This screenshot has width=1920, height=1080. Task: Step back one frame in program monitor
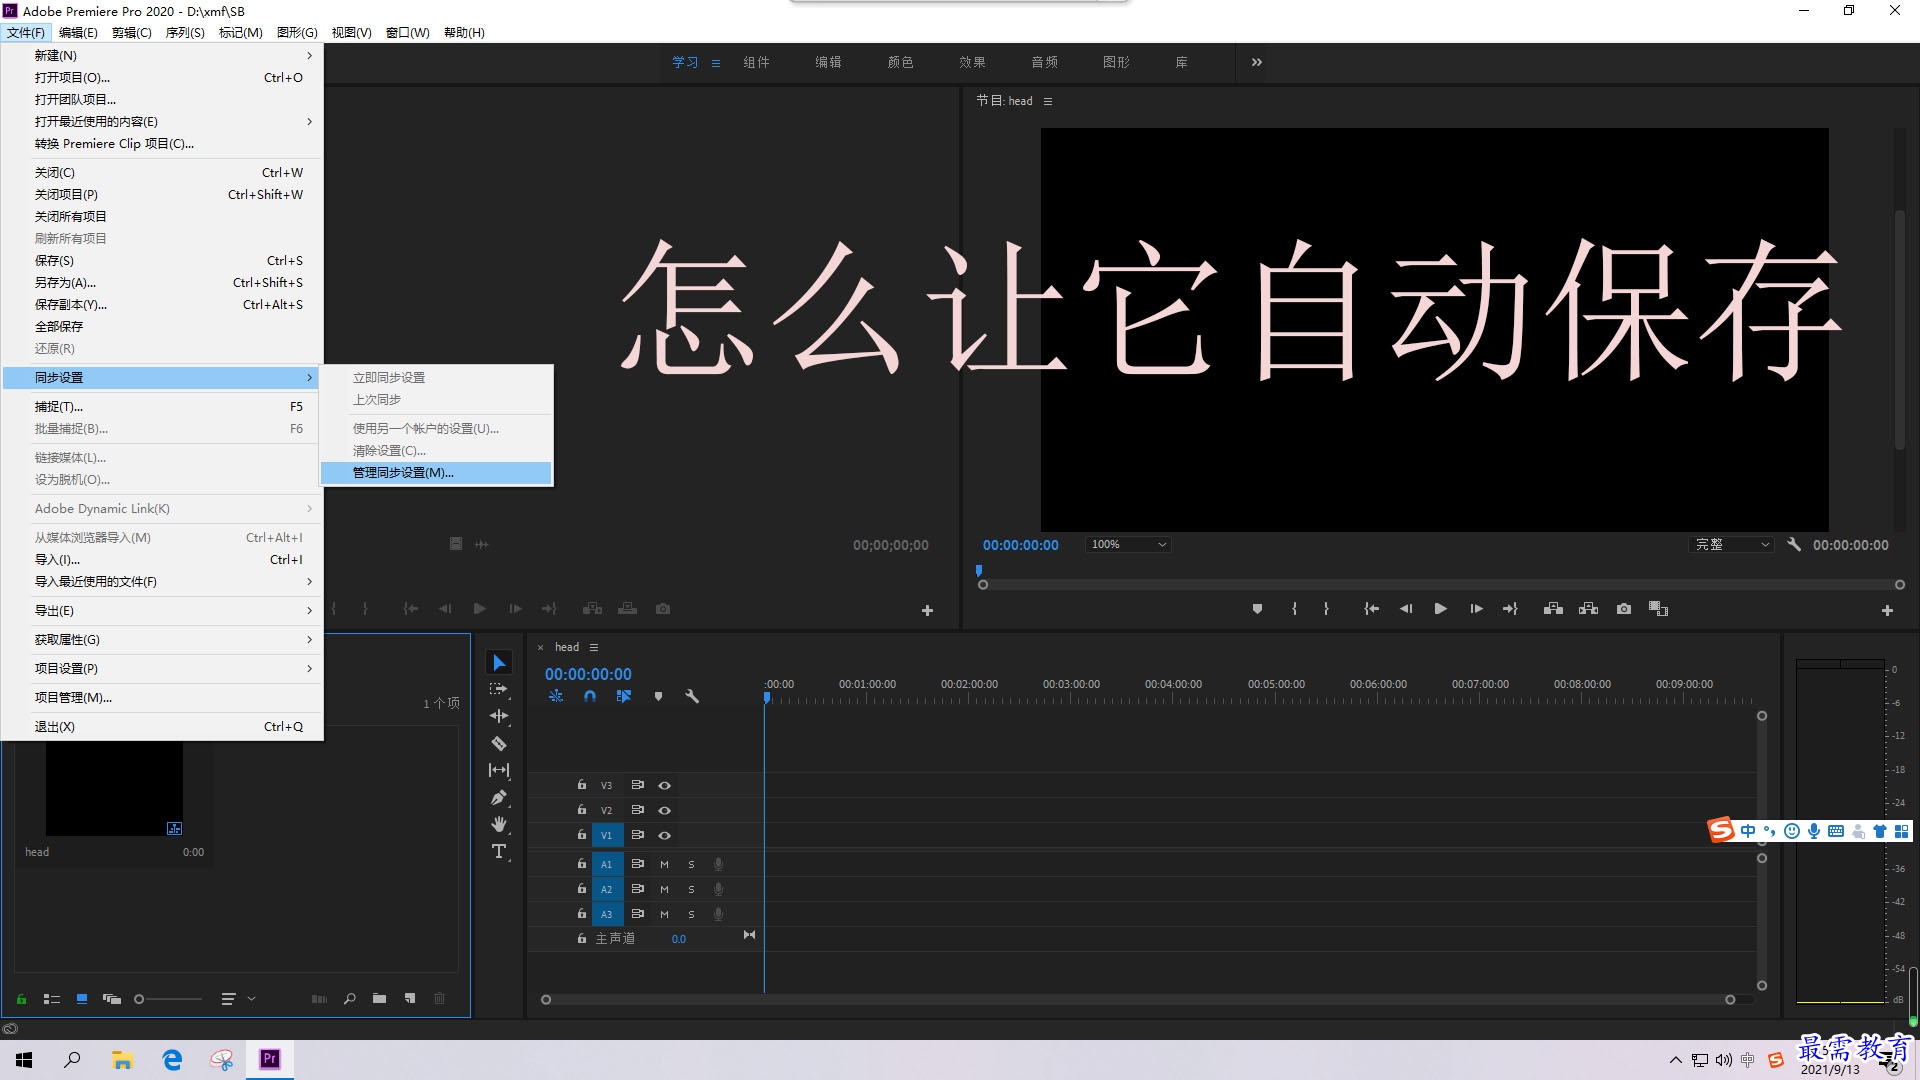click(x=1406, y=609)
